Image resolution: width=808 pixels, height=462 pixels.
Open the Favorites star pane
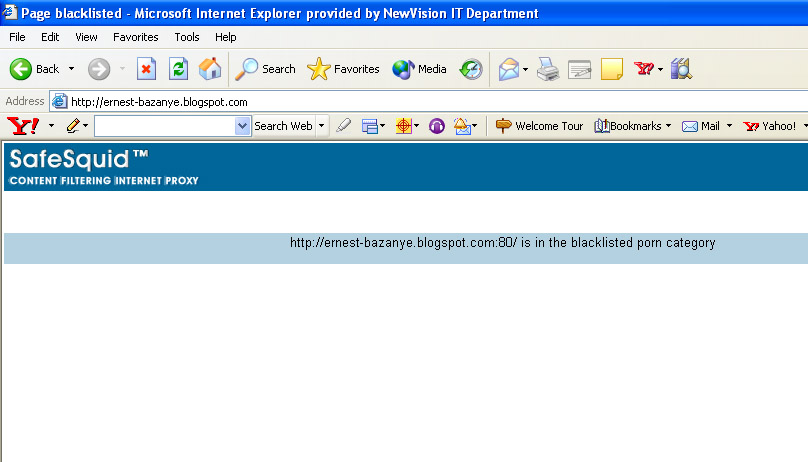(x=343, y=69)
